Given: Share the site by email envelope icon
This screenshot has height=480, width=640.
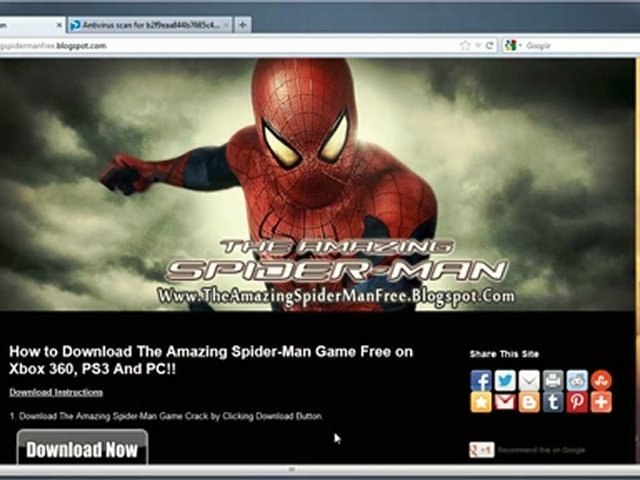Looking at the screenshot, I should (x=529, y=380).
